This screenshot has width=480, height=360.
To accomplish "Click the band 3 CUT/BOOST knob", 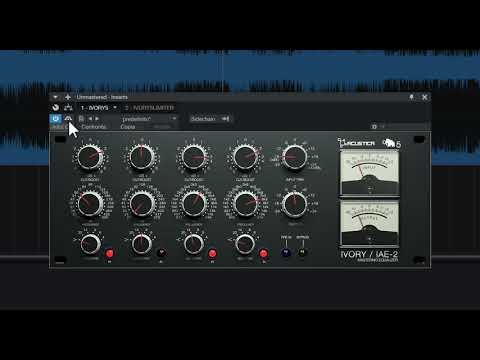I will 193,157.
